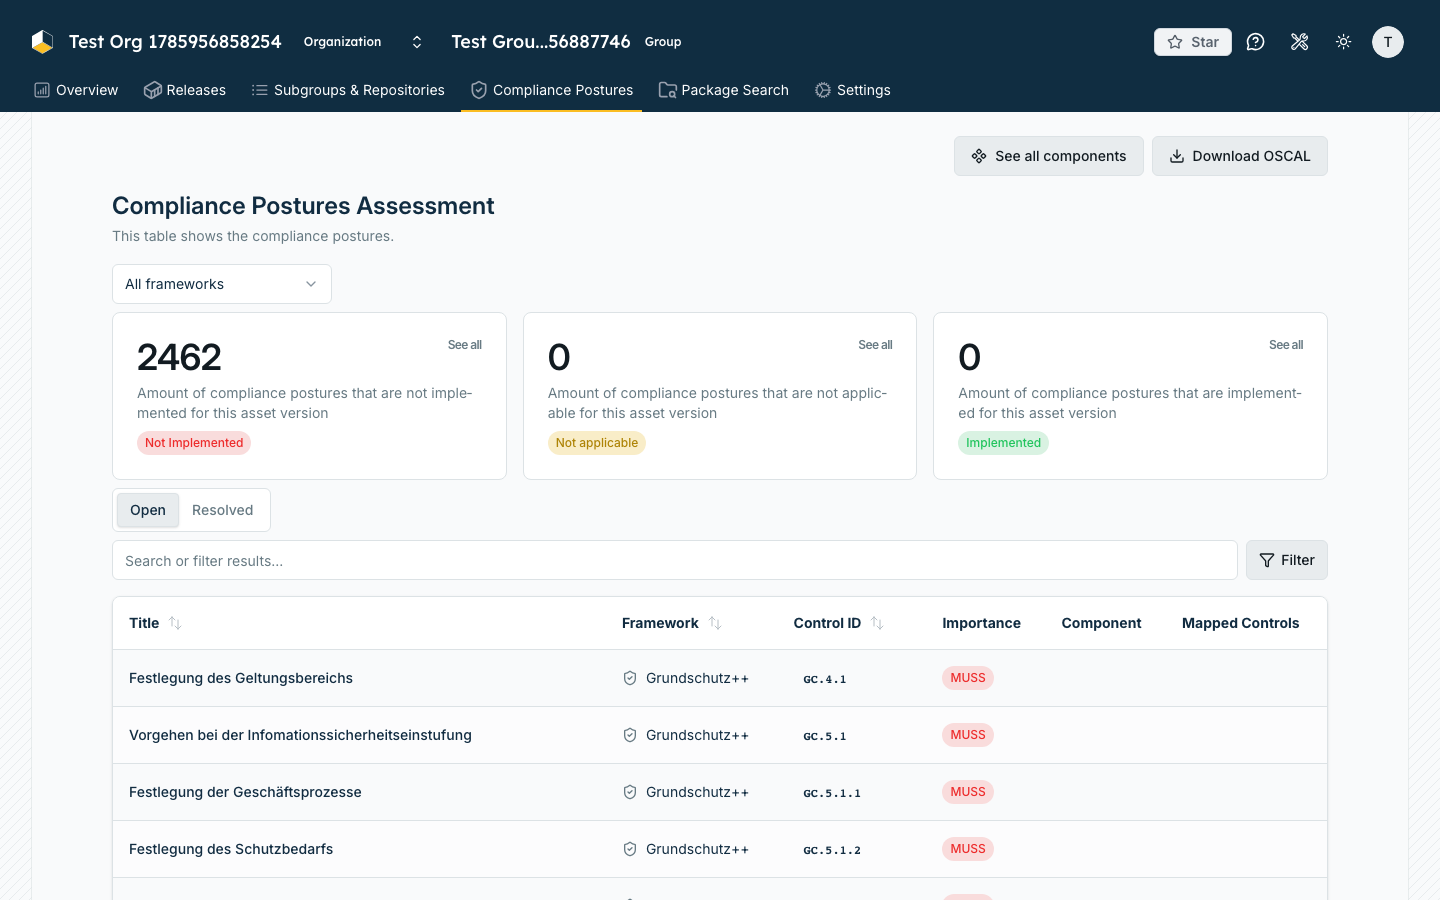
Task: Open the Settings tab
Action: pos(853,90)
